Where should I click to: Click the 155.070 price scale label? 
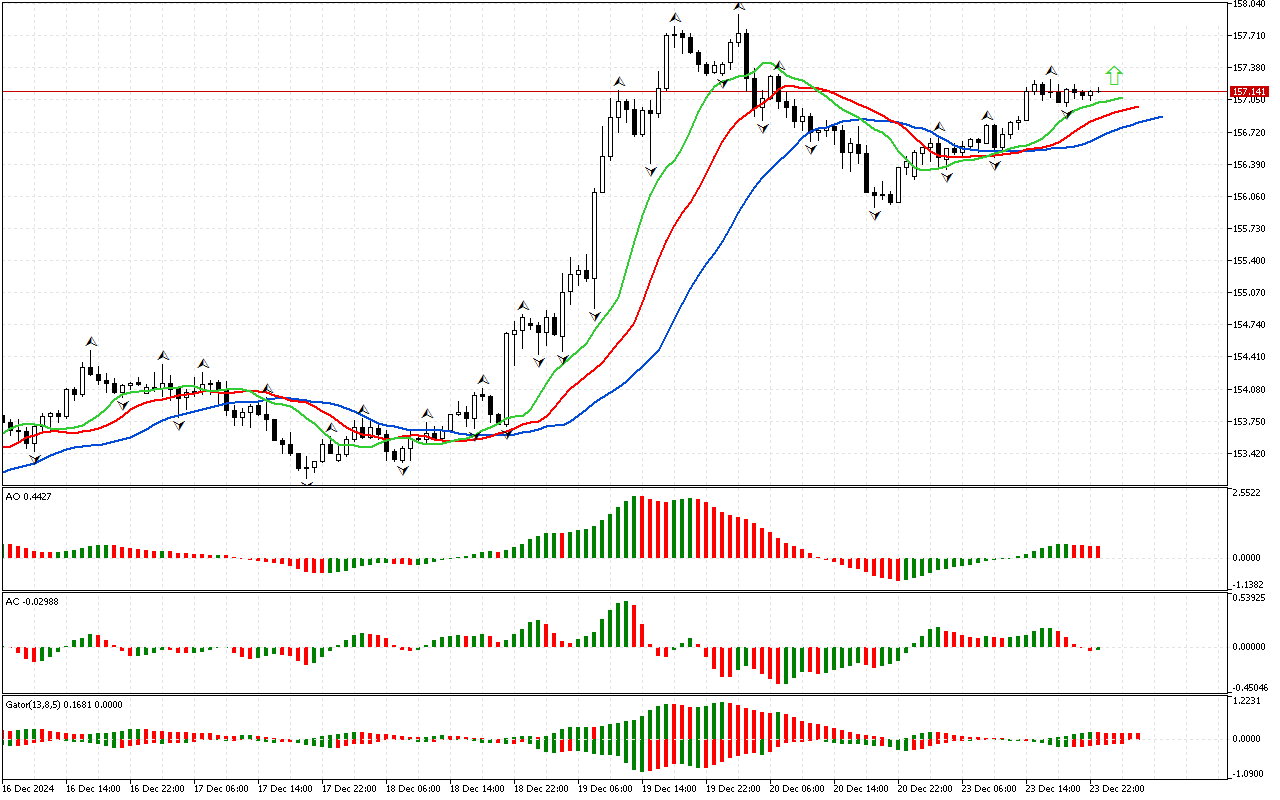coord(1250,292)
